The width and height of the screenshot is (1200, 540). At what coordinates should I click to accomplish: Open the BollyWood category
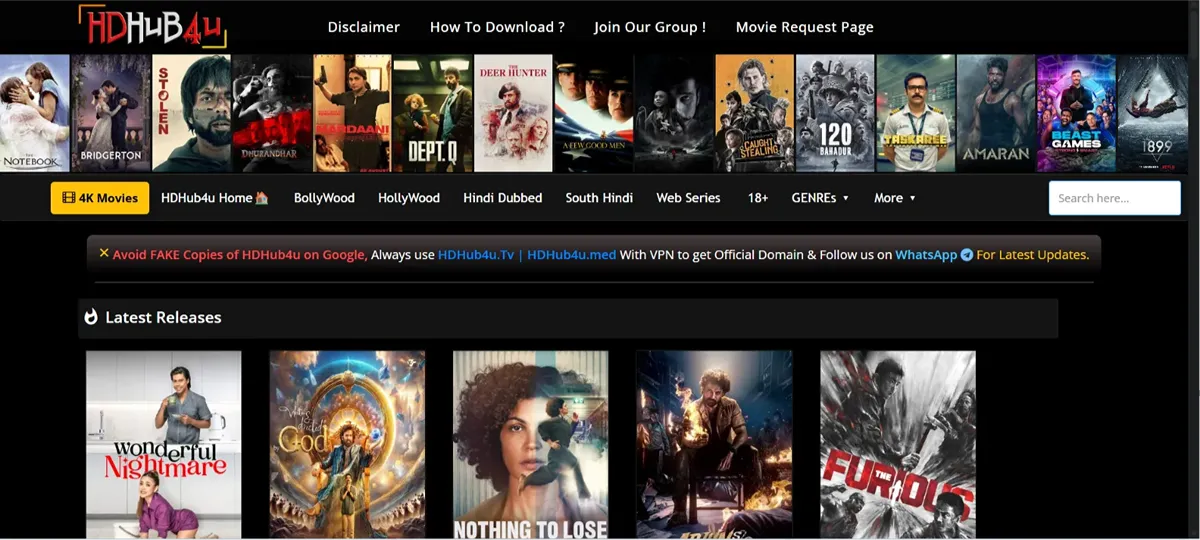pos(324,198)
